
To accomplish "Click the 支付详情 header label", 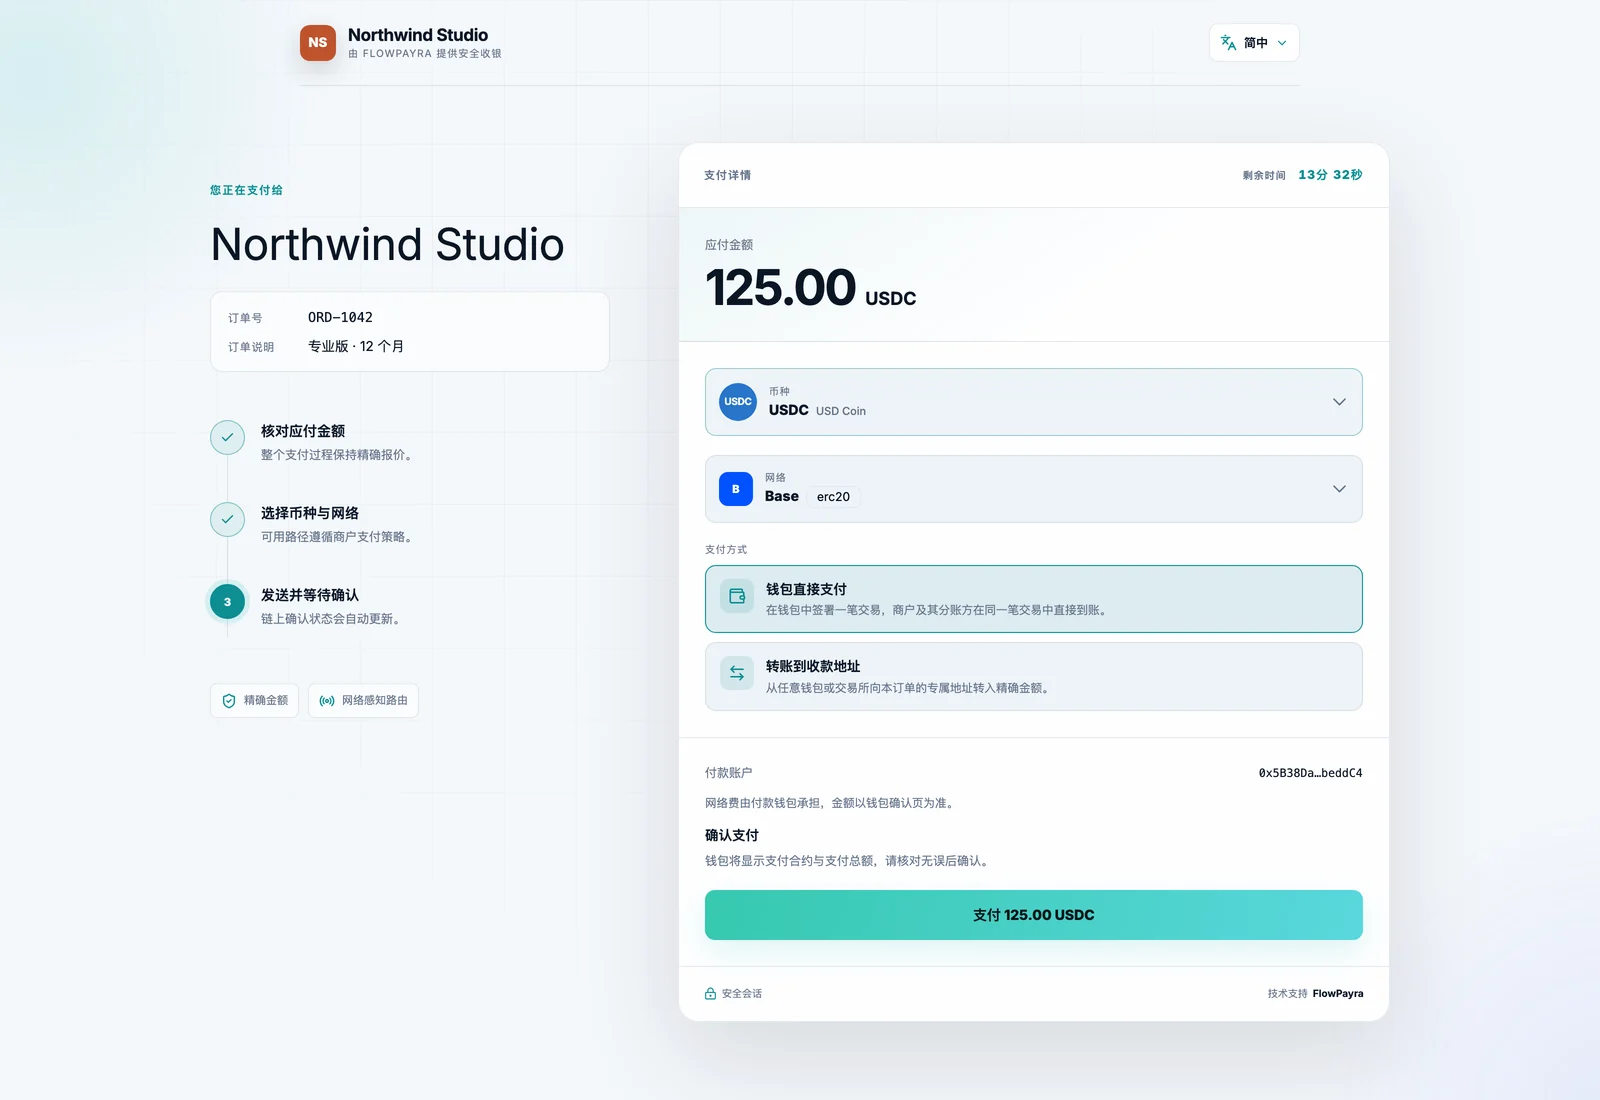I will pos(728,175).
